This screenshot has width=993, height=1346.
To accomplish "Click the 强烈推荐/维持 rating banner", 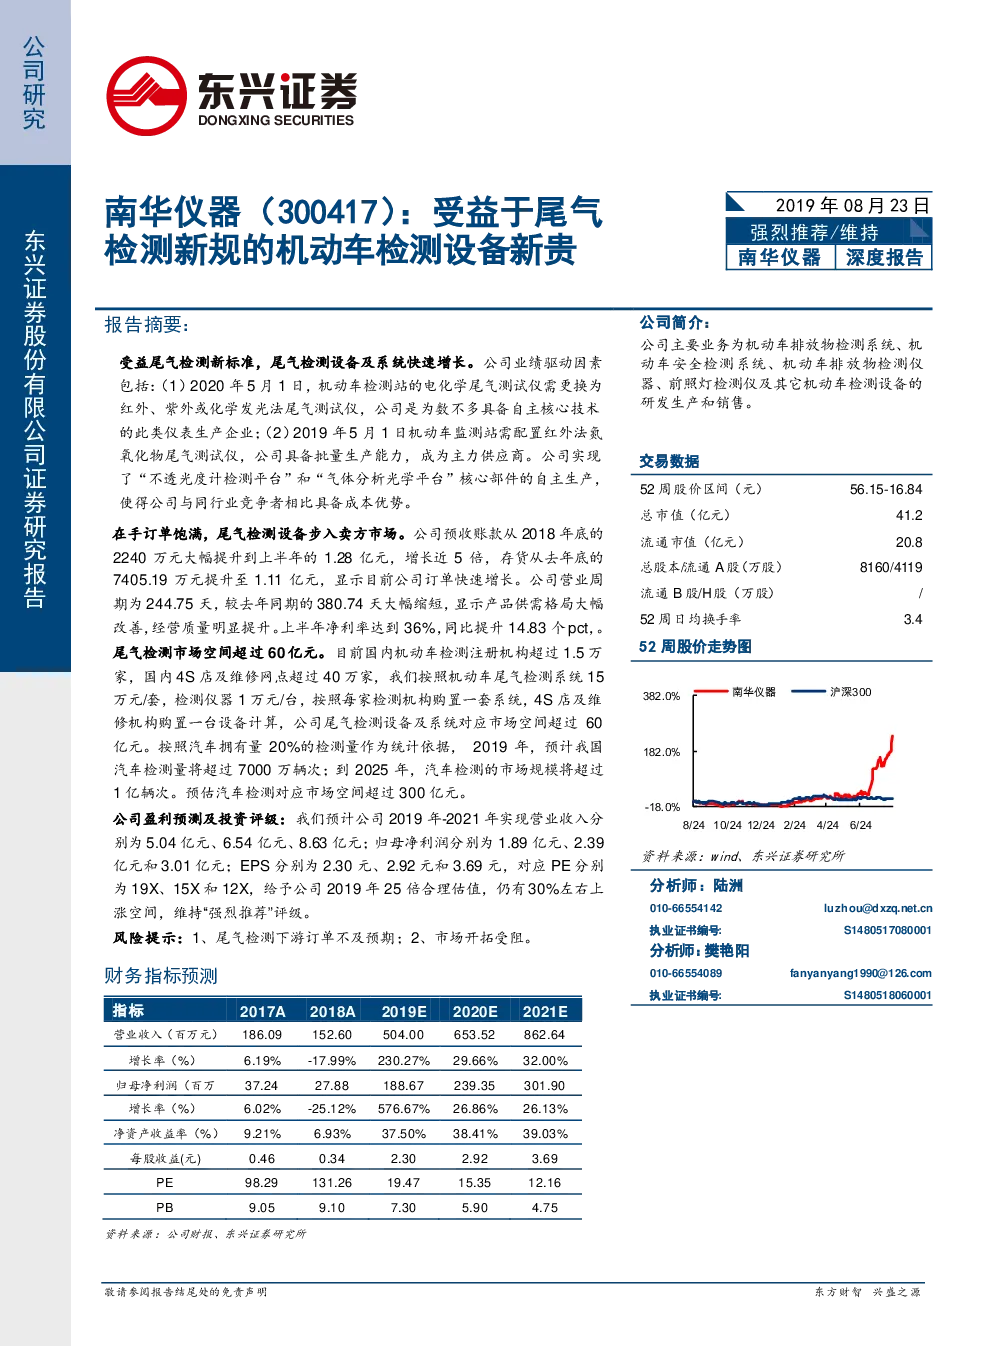I will click(829, 232).
